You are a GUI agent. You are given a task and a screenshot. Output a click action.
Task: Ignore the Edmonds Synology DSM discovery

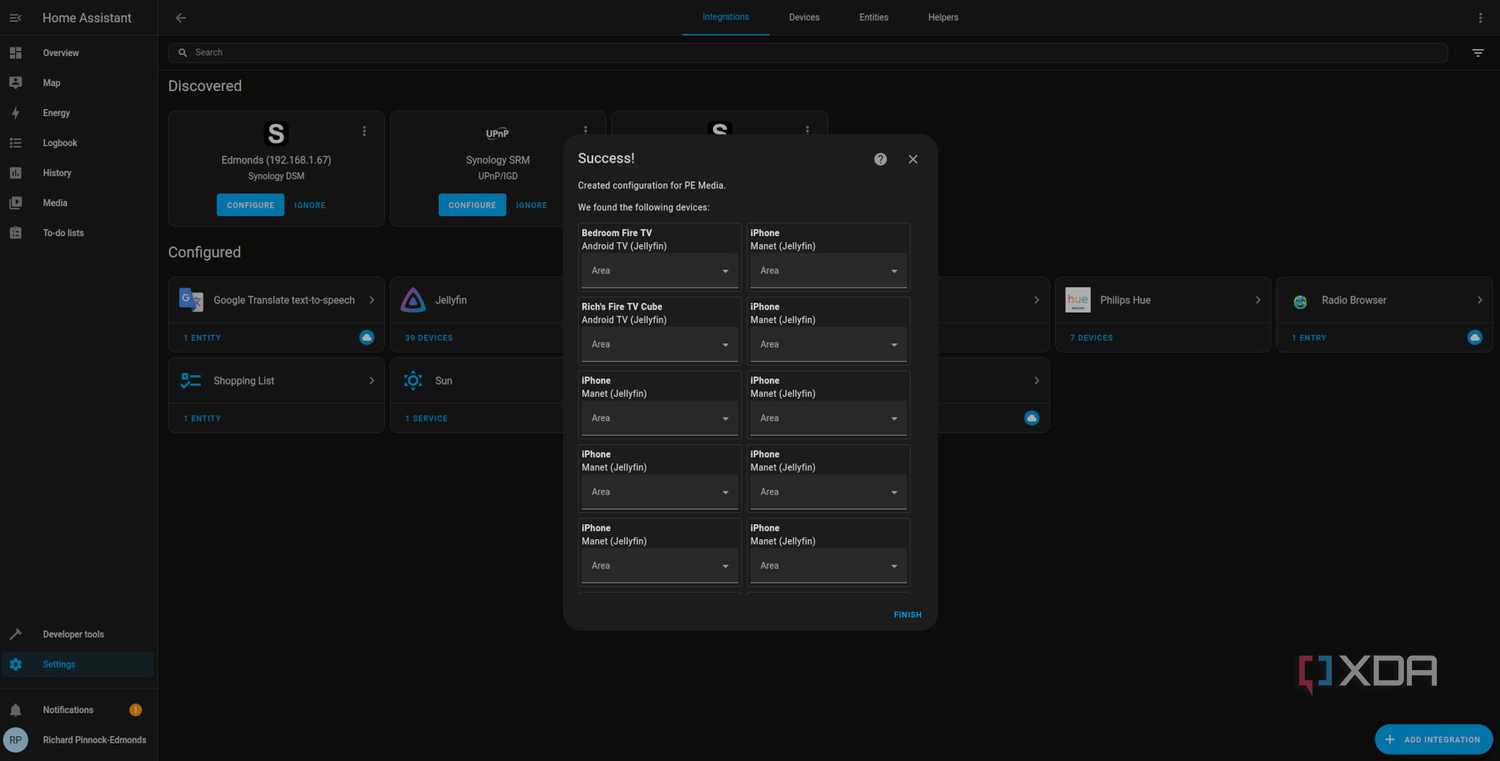coord(310,205)
